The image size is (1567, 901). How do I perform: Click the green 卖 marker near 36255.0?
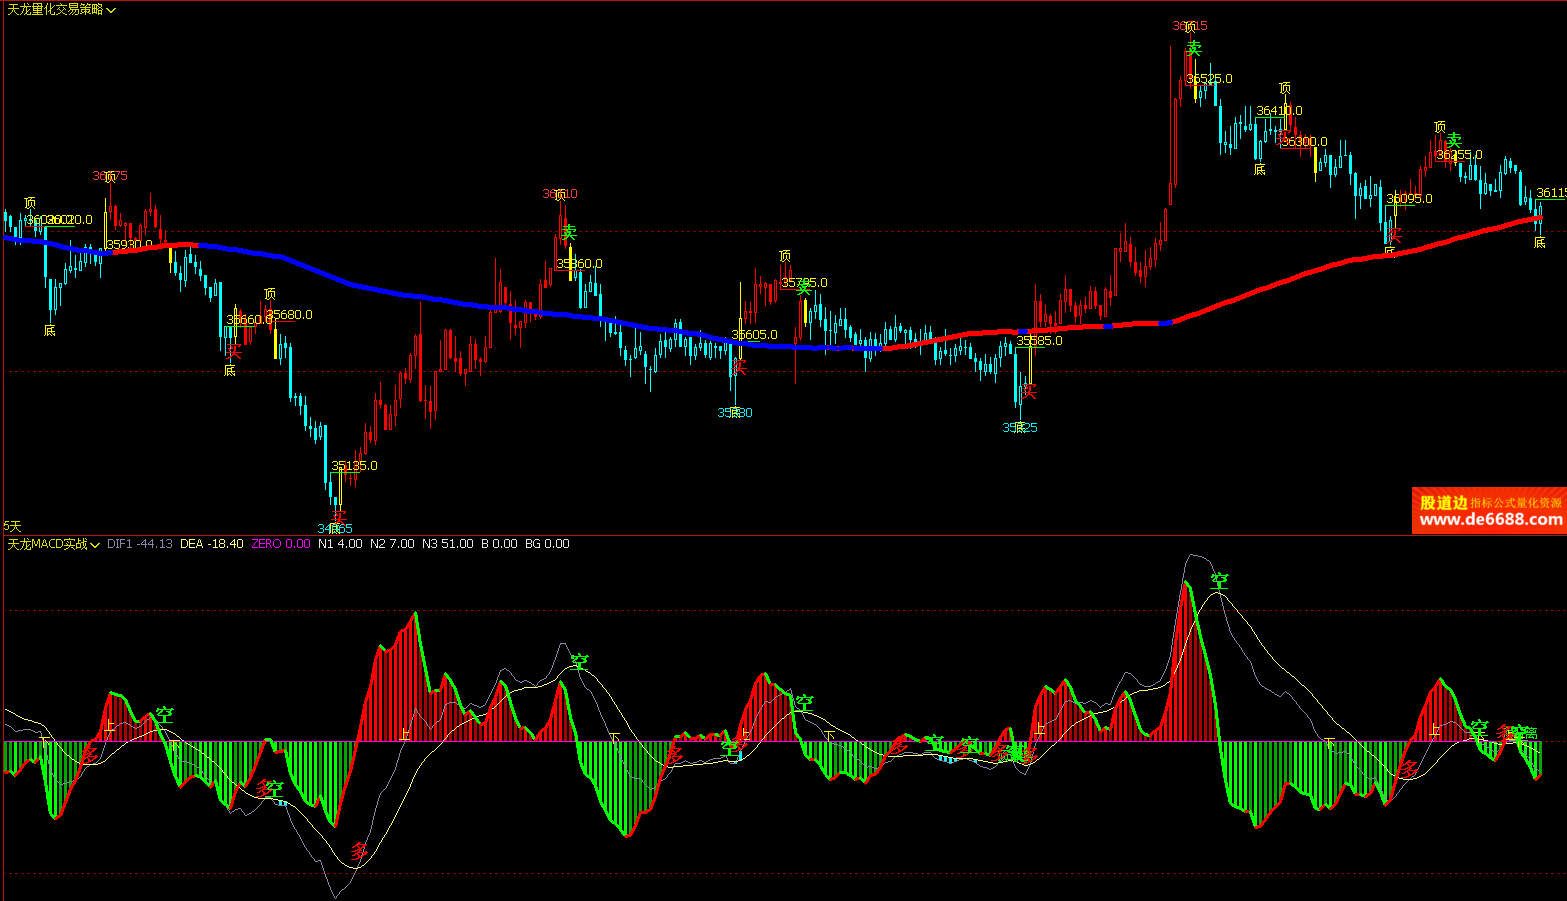tap(1454, 140)
